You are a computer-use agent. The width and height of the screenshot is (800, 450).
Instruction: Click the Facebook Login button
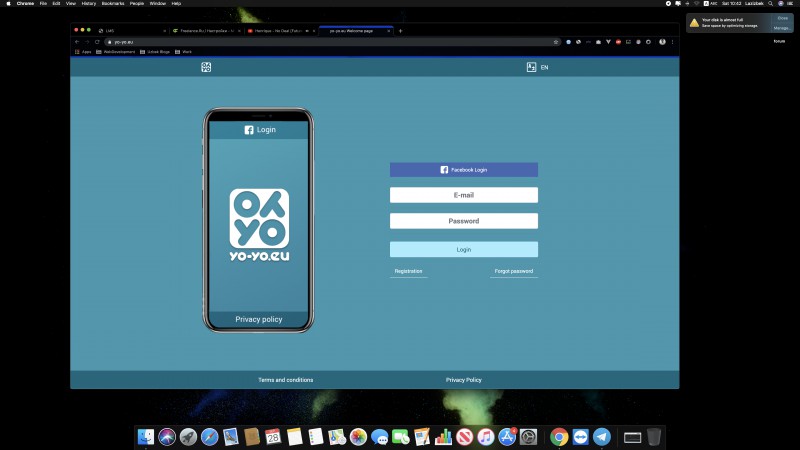coord(464,170)
